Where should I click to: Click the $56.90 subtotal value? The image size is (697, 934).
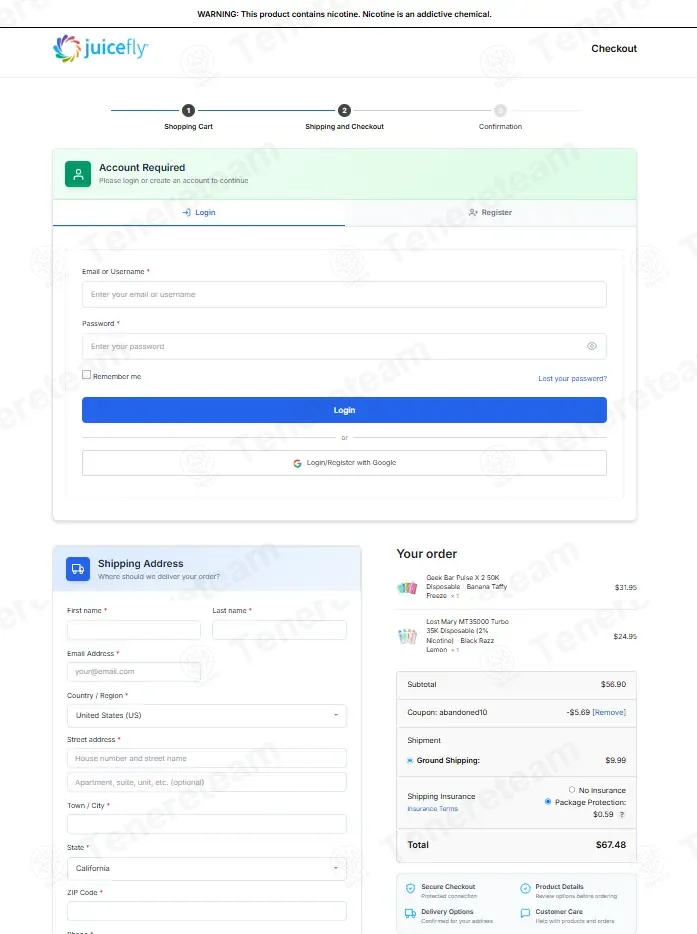pos(613,684)
